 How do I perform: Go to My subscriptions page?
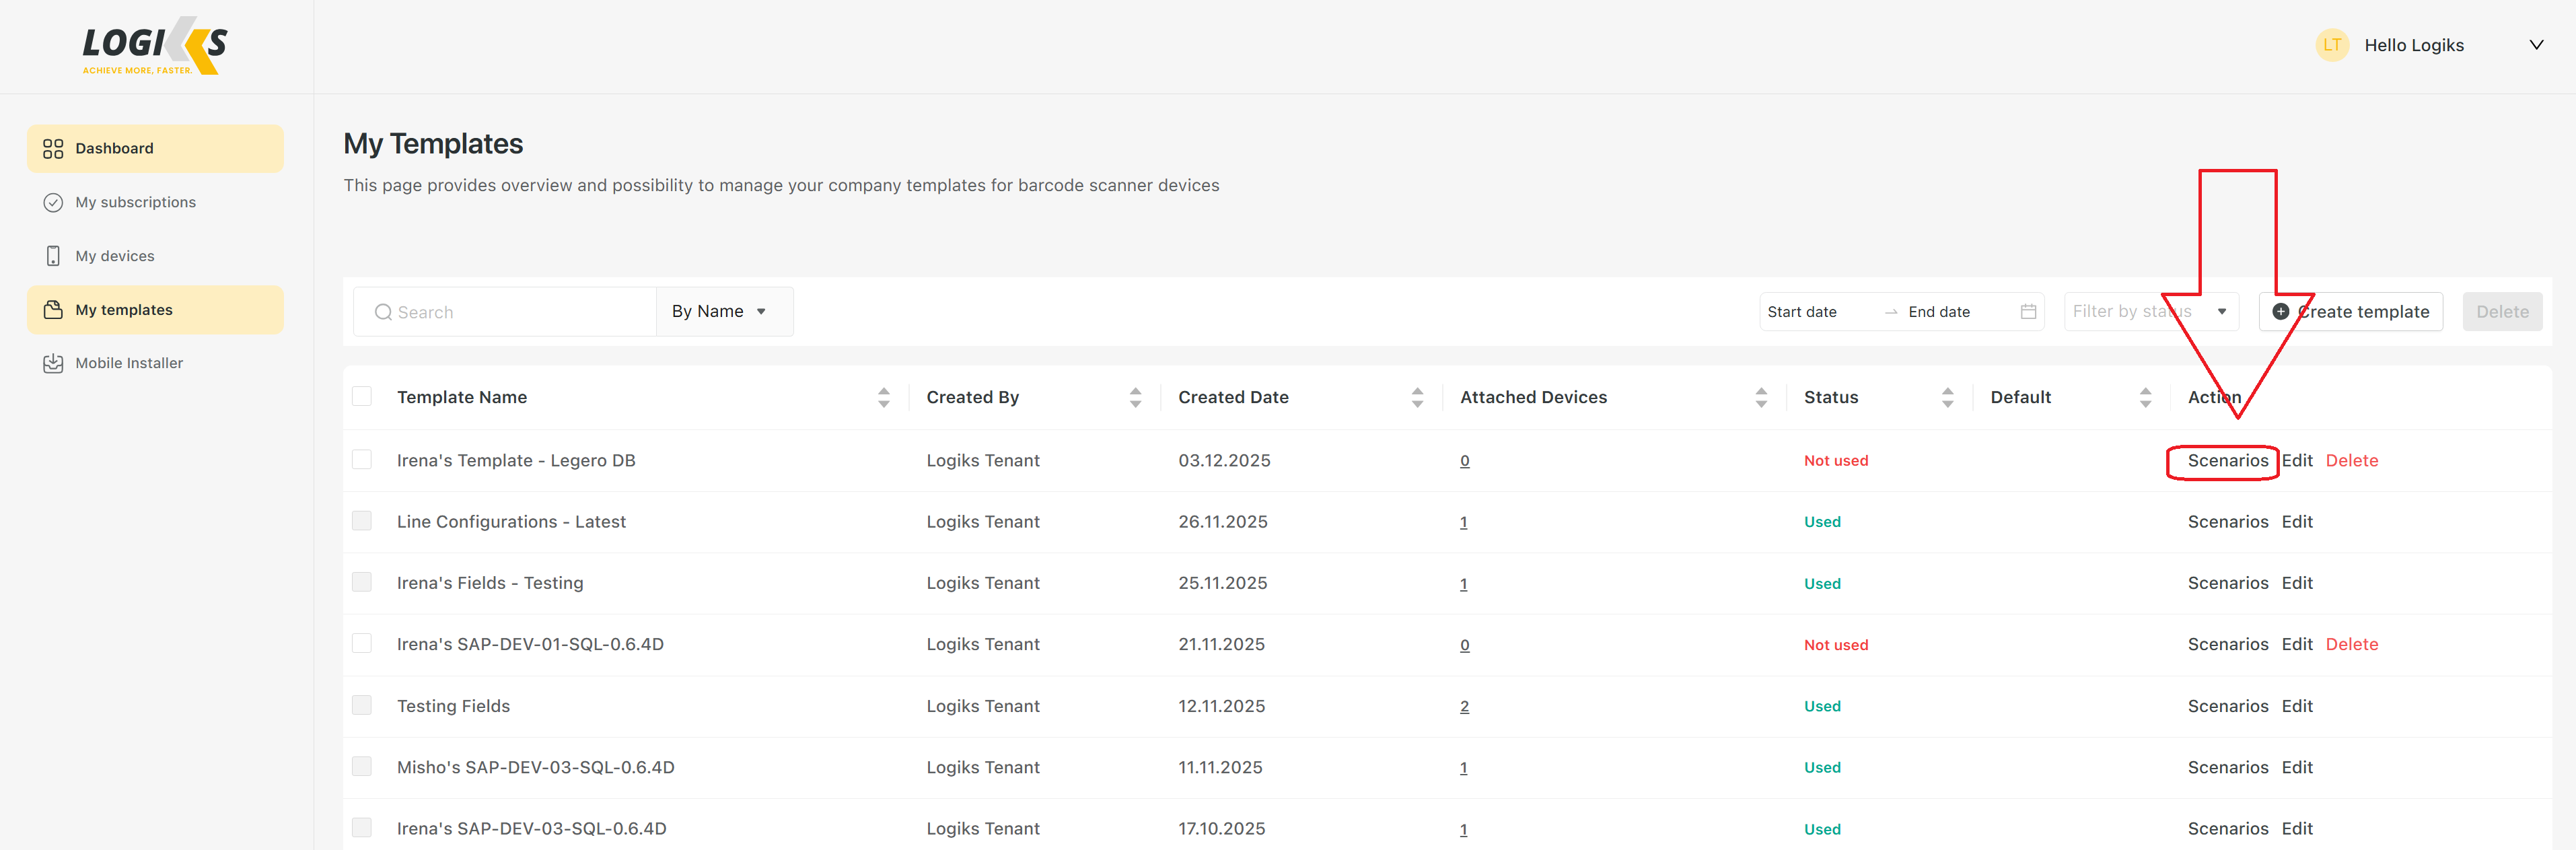click(135, 203)
